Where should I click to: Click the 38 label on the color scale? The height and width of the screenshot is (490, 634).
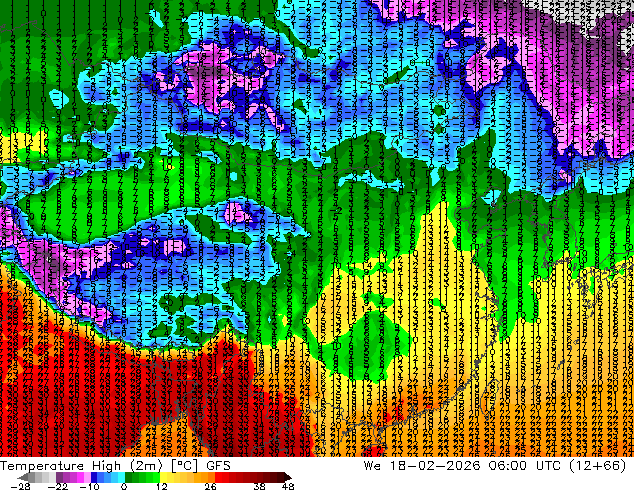click(259, 486)
